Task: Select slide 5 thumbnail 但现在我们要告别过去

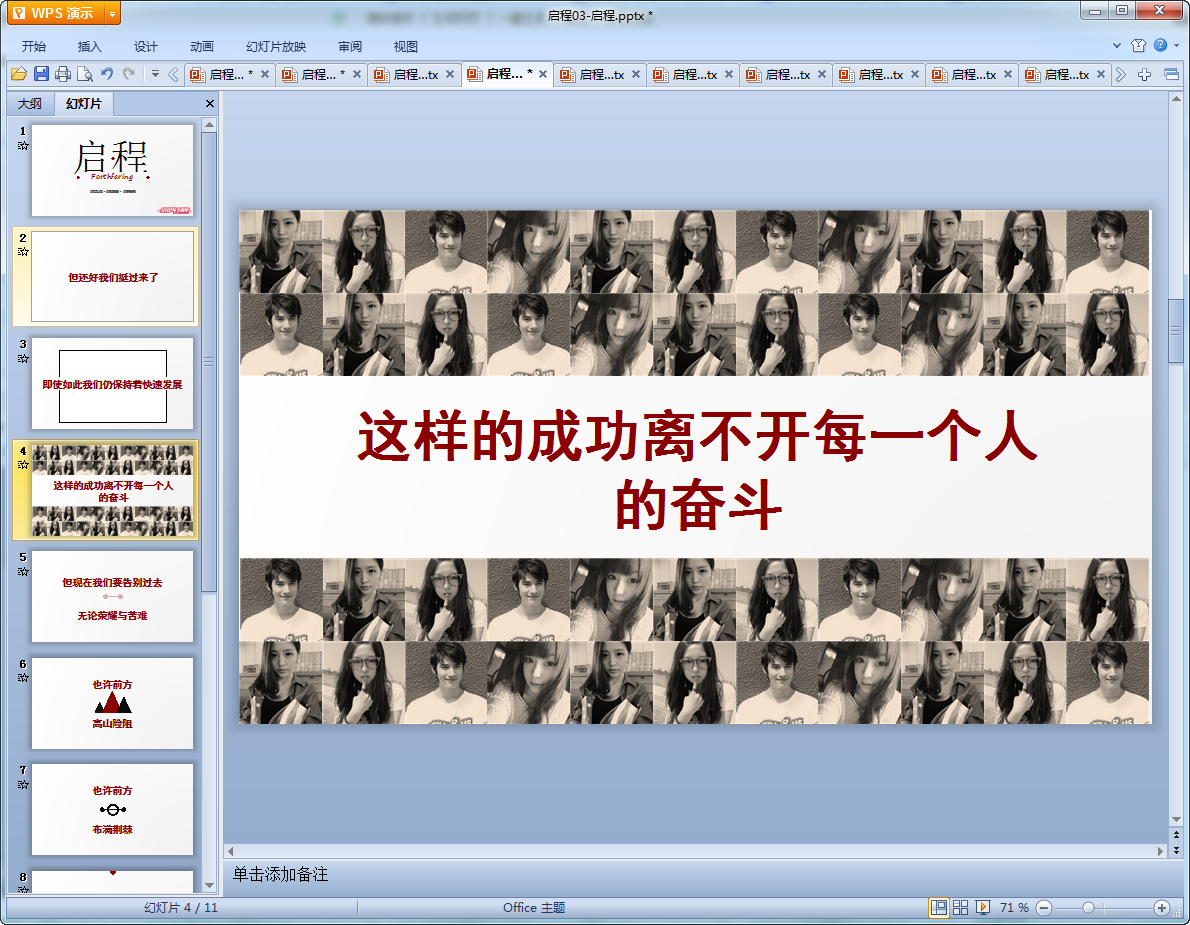Action: click(112, 596)
